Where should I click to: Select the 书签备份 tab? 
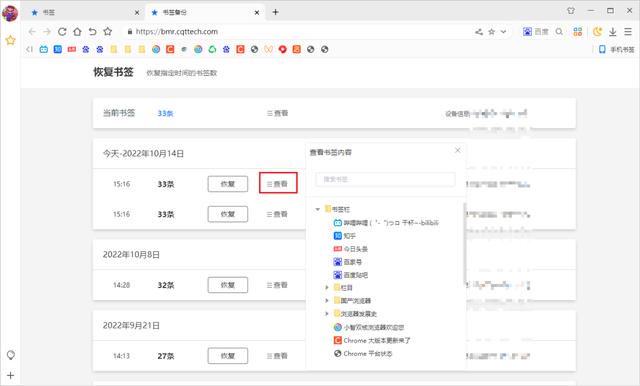click(204, 12)
